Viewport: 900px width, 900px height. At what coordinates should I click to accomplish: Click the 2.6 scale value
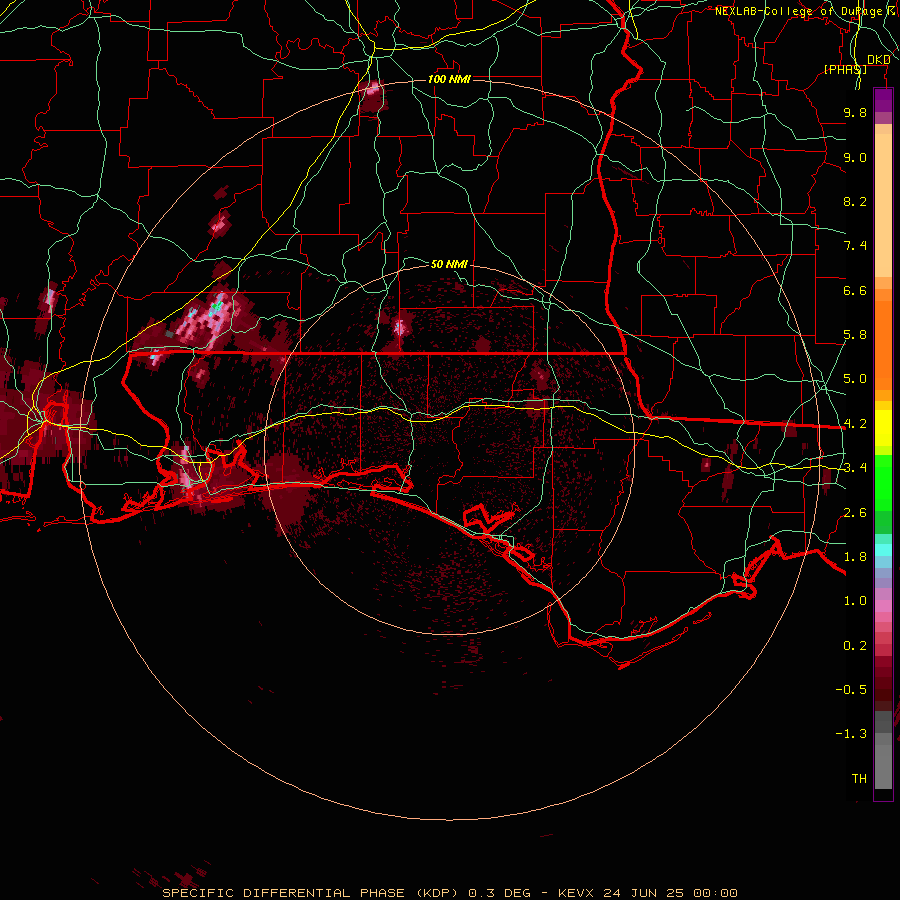coord(855,513)
